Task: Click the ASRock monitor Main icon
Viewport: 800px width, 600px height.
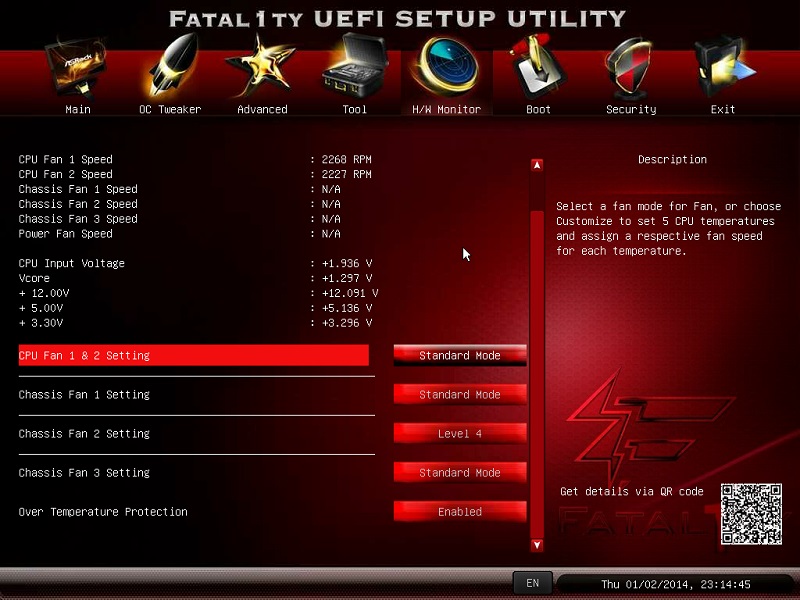Action: [77, 68]
